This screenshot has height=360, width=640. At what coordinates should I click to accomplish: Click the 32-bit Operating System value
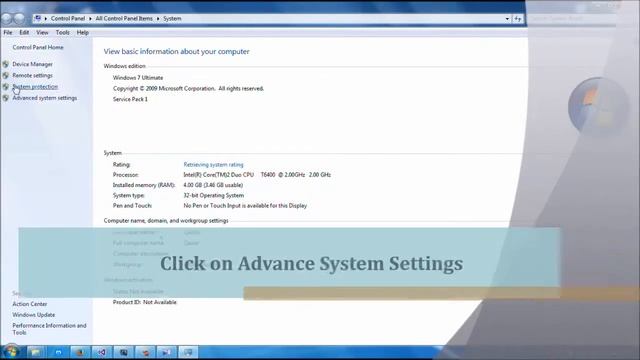pos(213,196)
